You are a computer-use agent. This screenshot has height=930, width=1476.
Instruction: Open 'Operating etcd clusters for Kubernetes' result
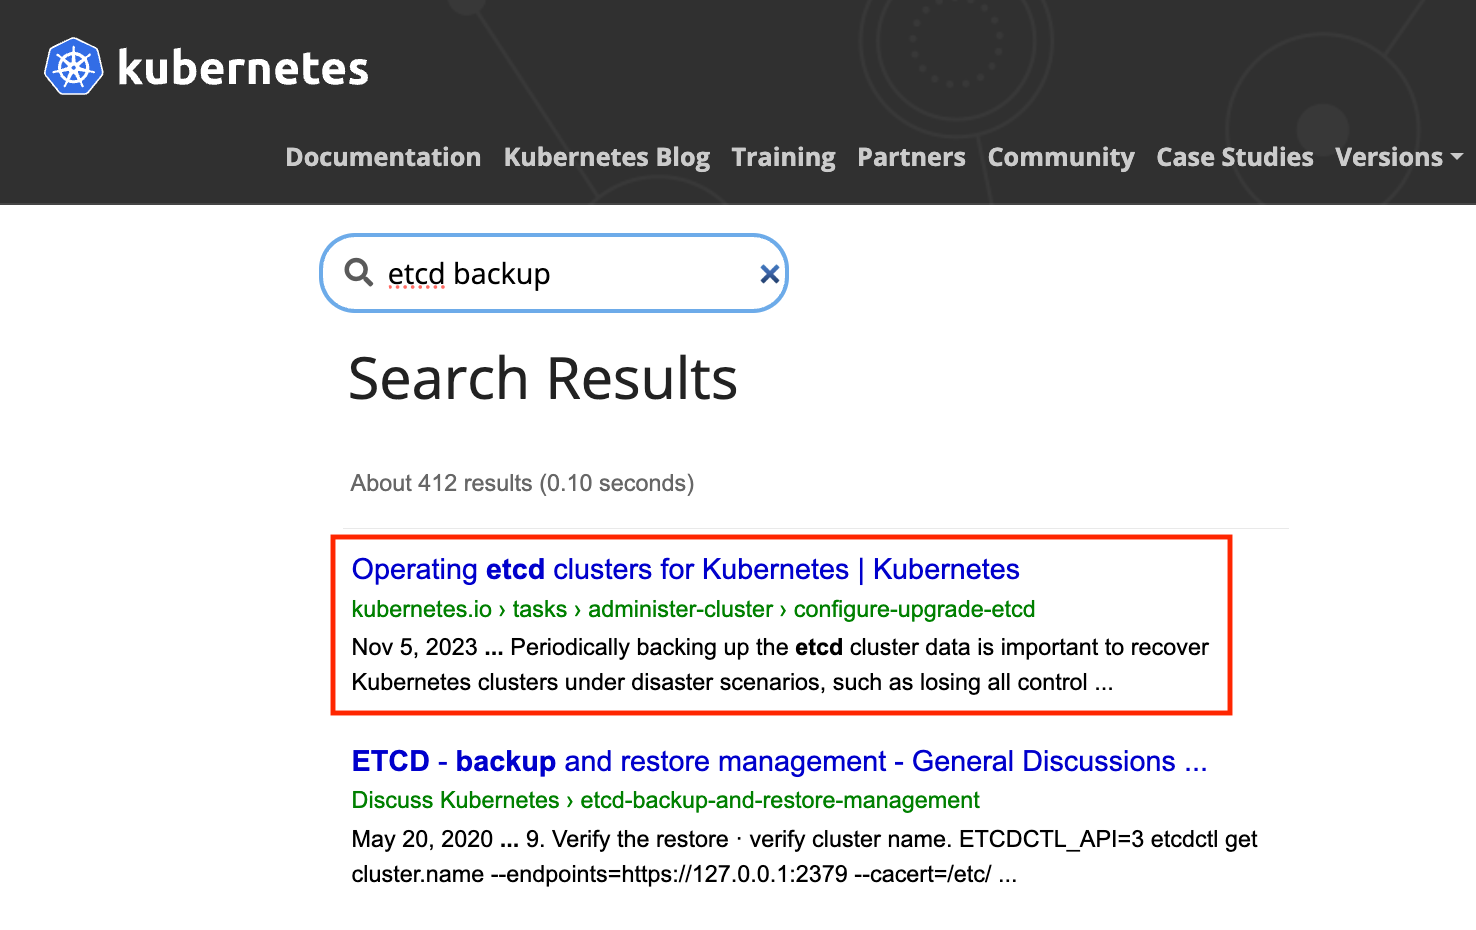coord(685,569)
